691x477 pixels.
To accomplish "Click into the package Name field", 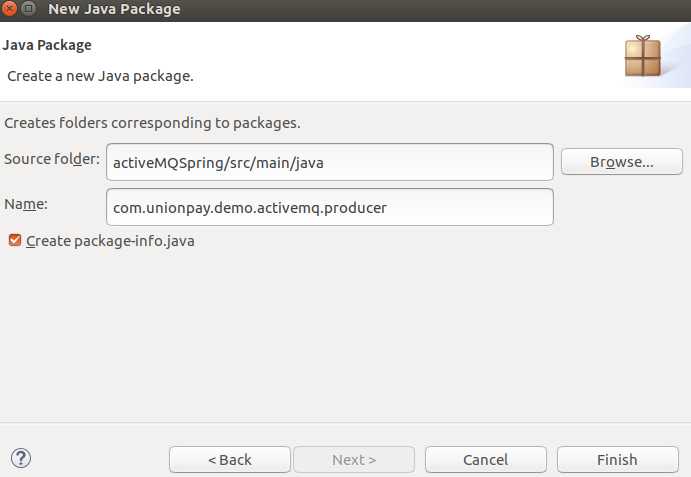I will [330, 207].
